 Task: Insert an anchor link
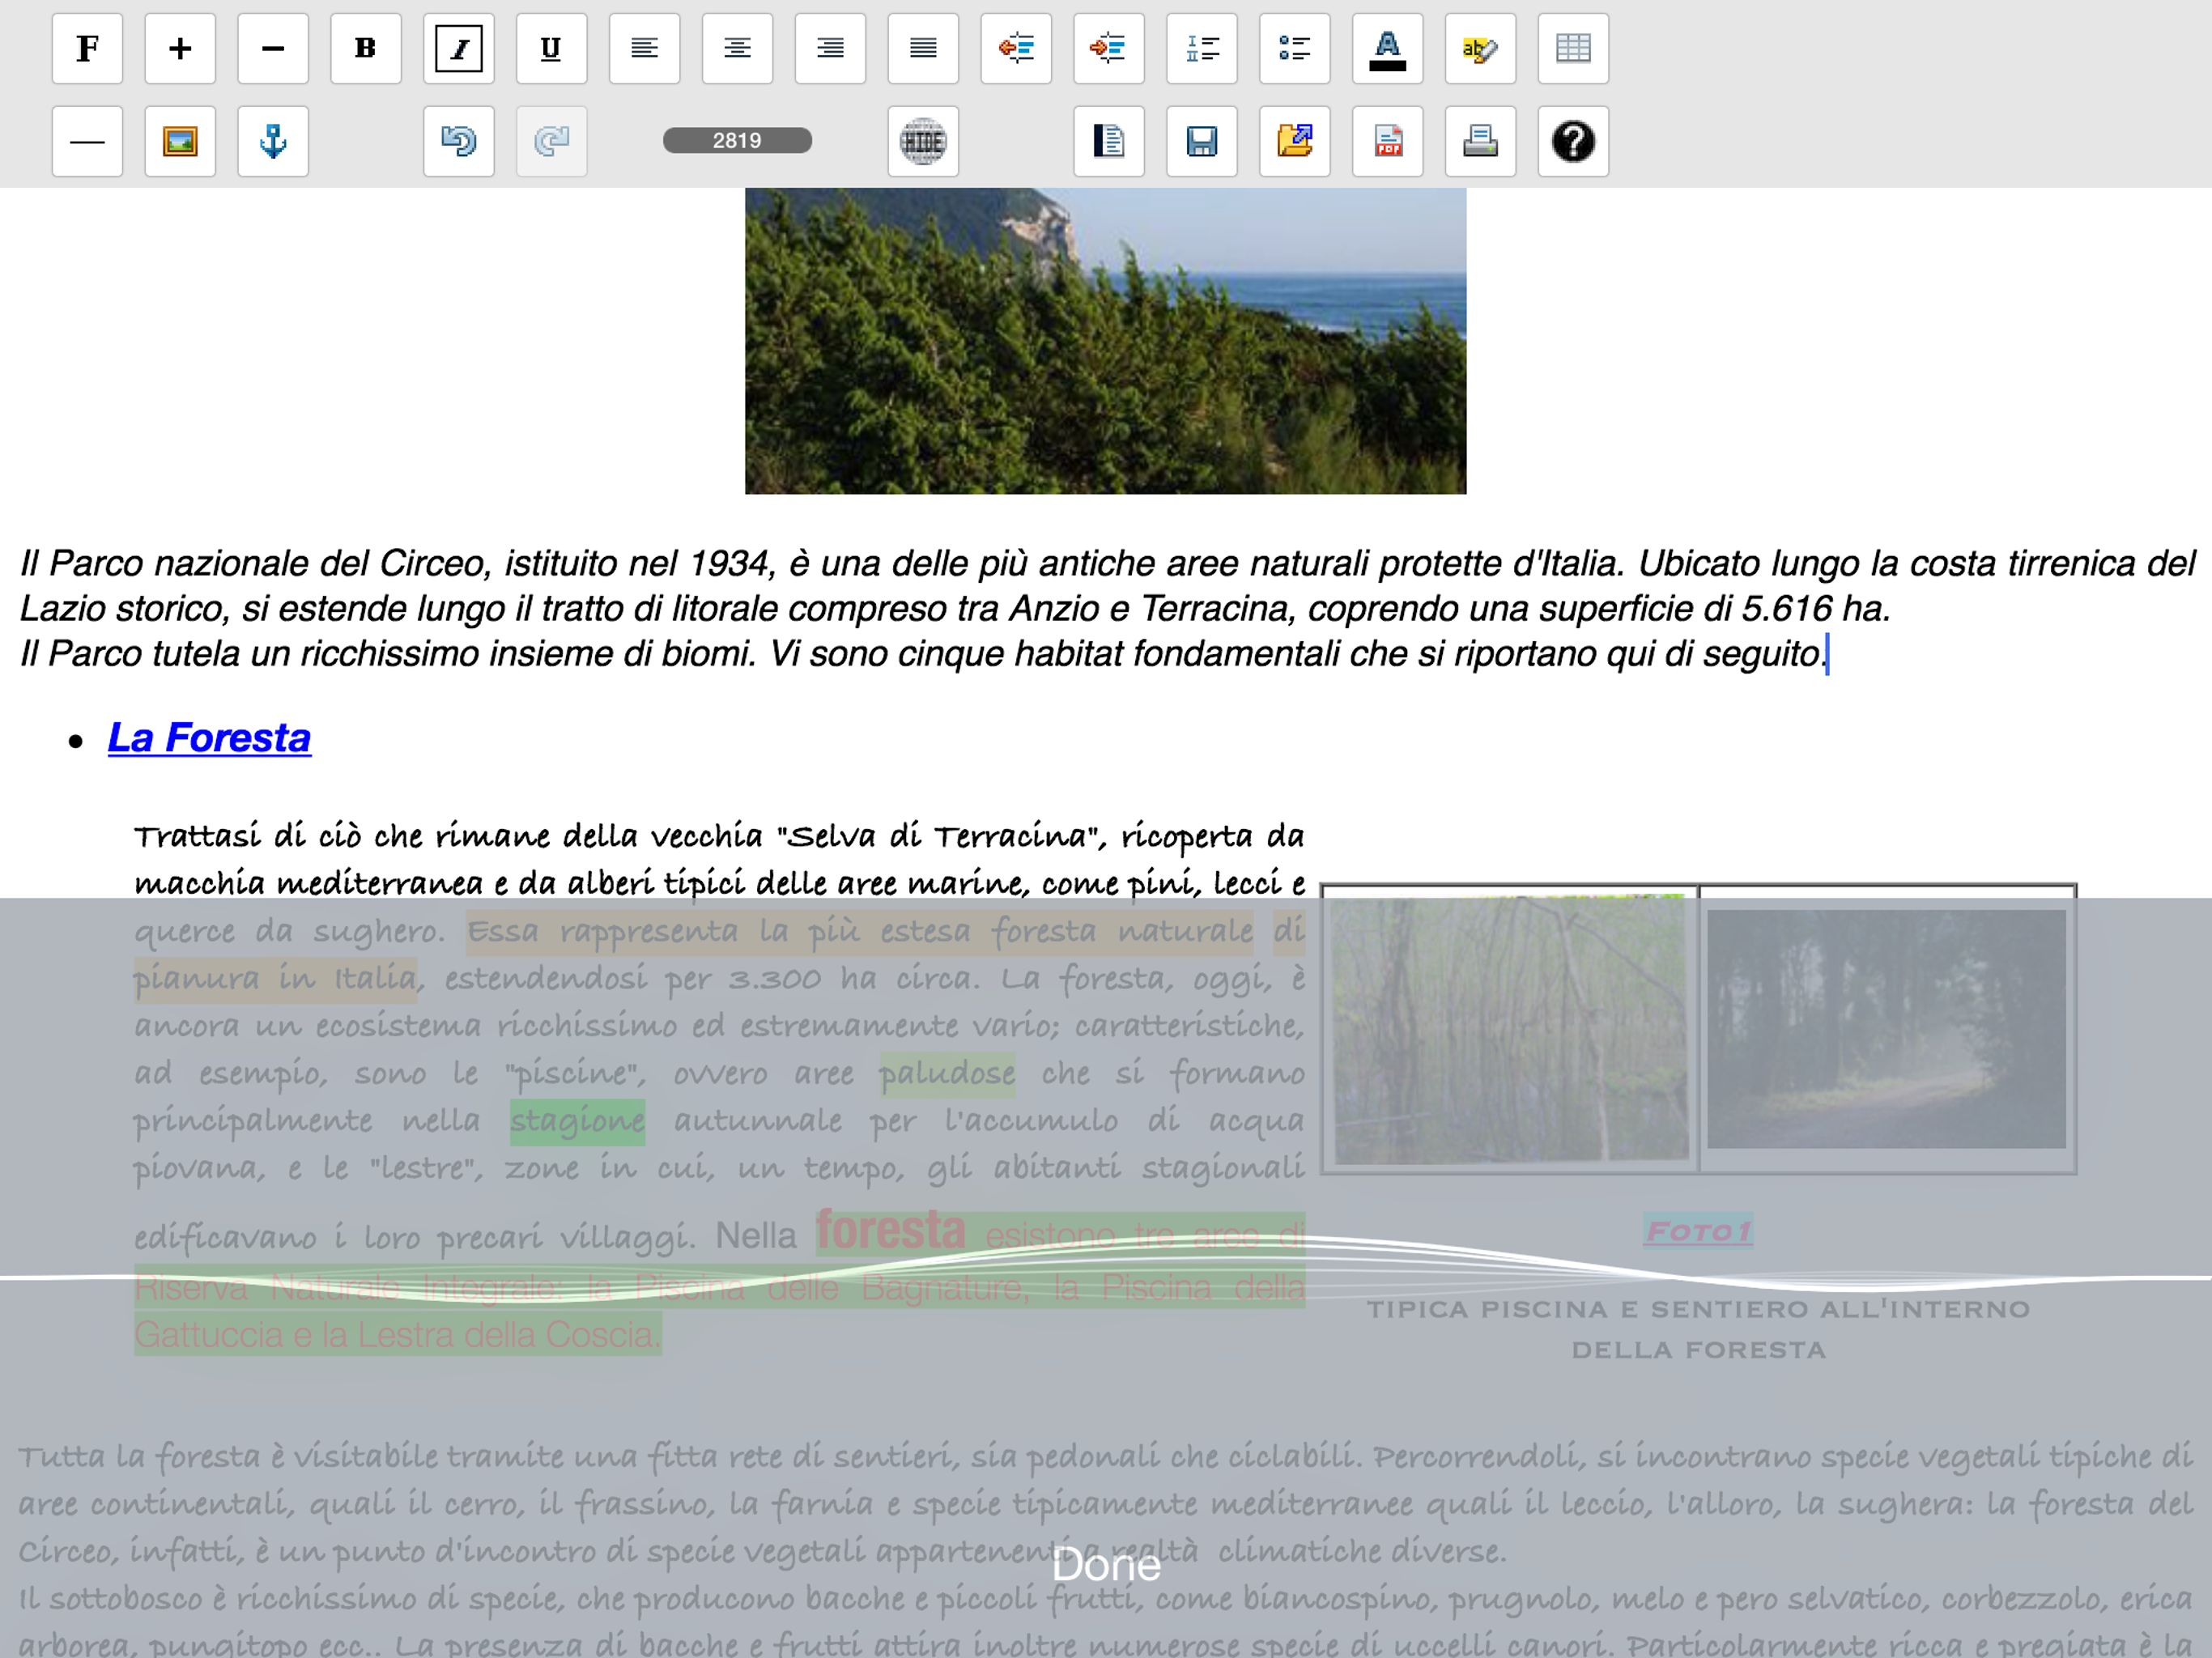273,141
